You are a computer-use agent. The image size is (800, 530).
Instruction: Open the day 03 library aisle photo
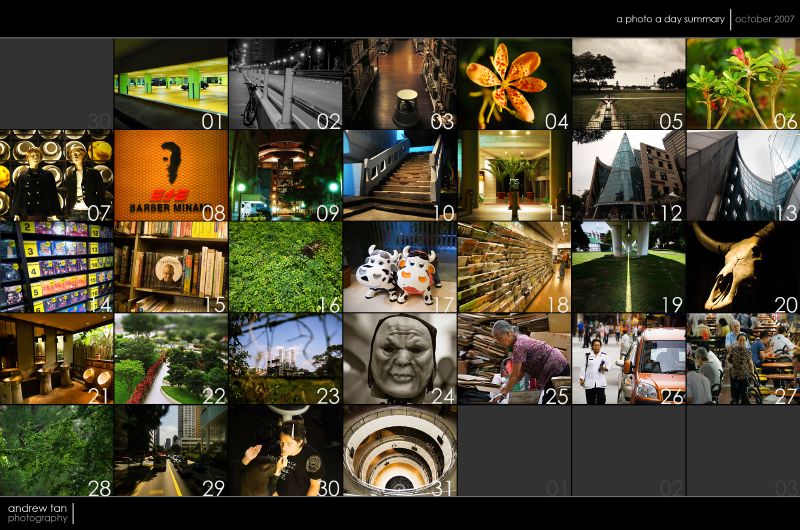click(x=400, y=84)
